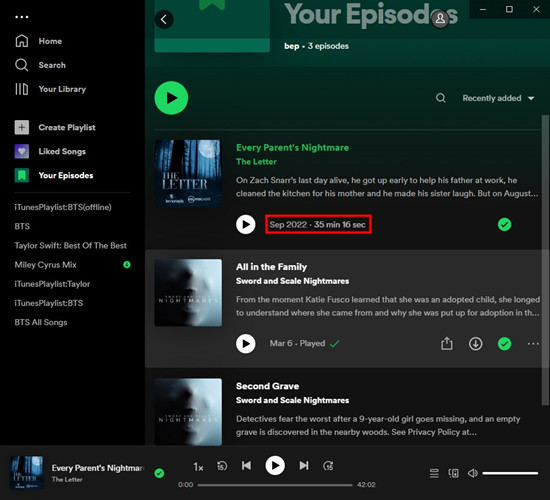Go to previous track
550x500 pixels.
click(x=246, y=466)
